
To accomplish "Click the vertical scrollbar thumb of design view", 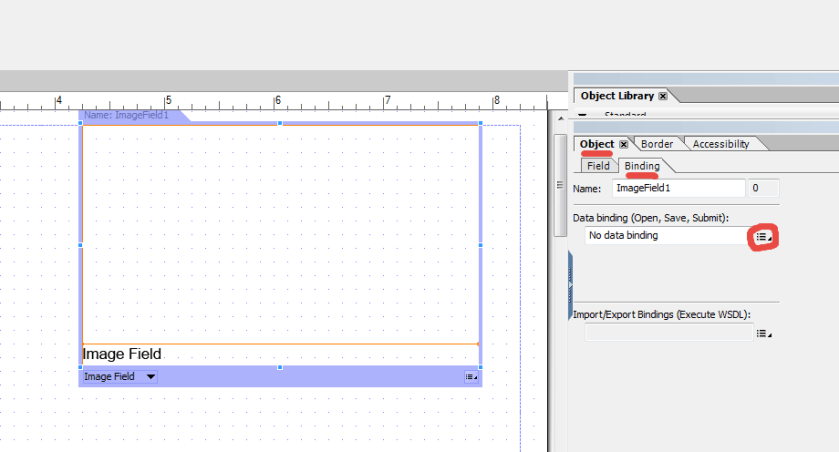I will pyautogui.click(x=560, y=185).
